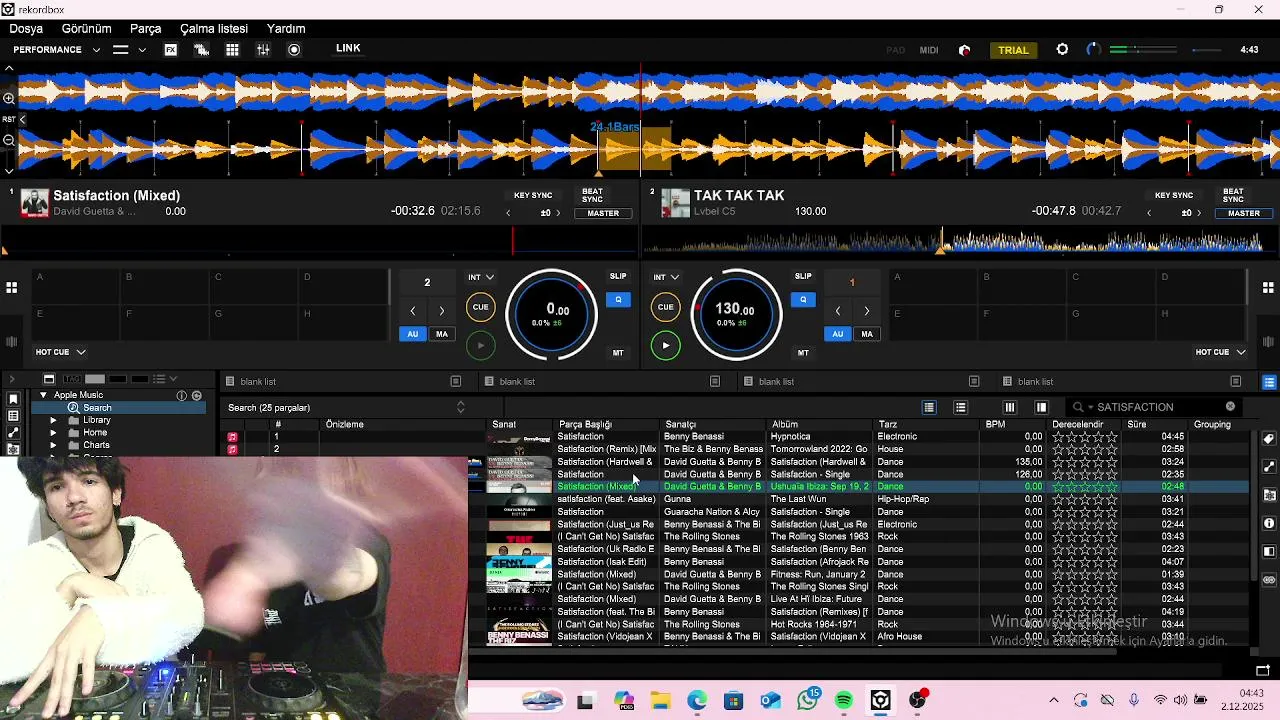The image size is (1280, 720).
Task: Open WhatsApp from the taskbar
Action: tap(808, 700)
